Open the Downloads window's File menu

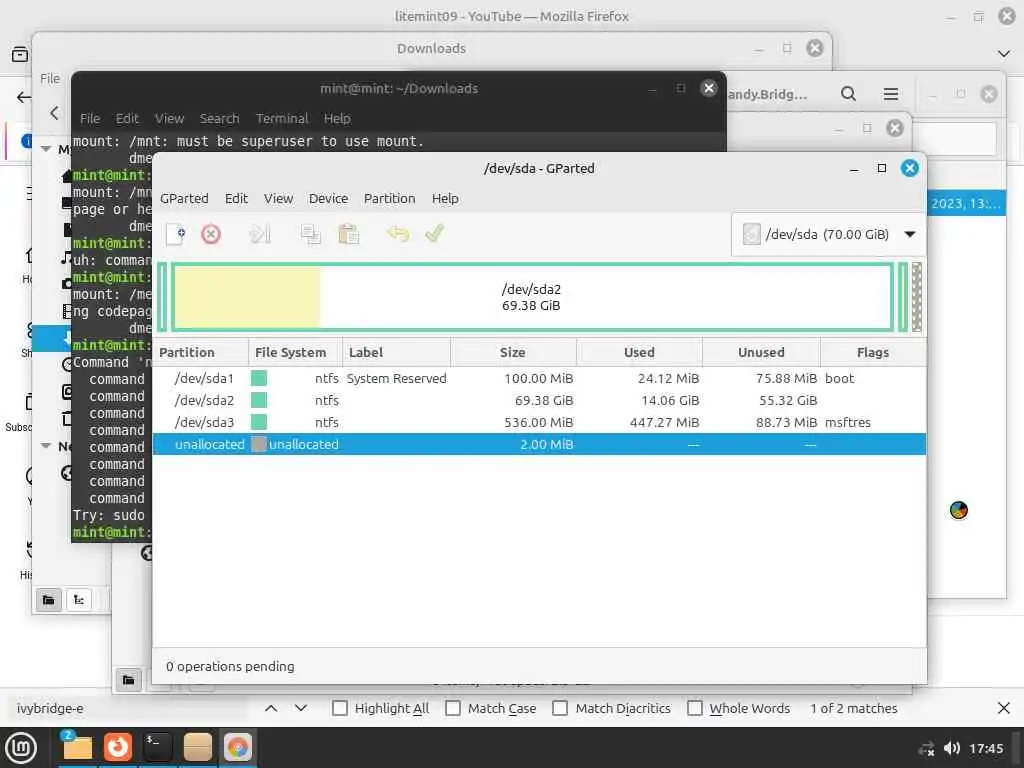[50, 78]
